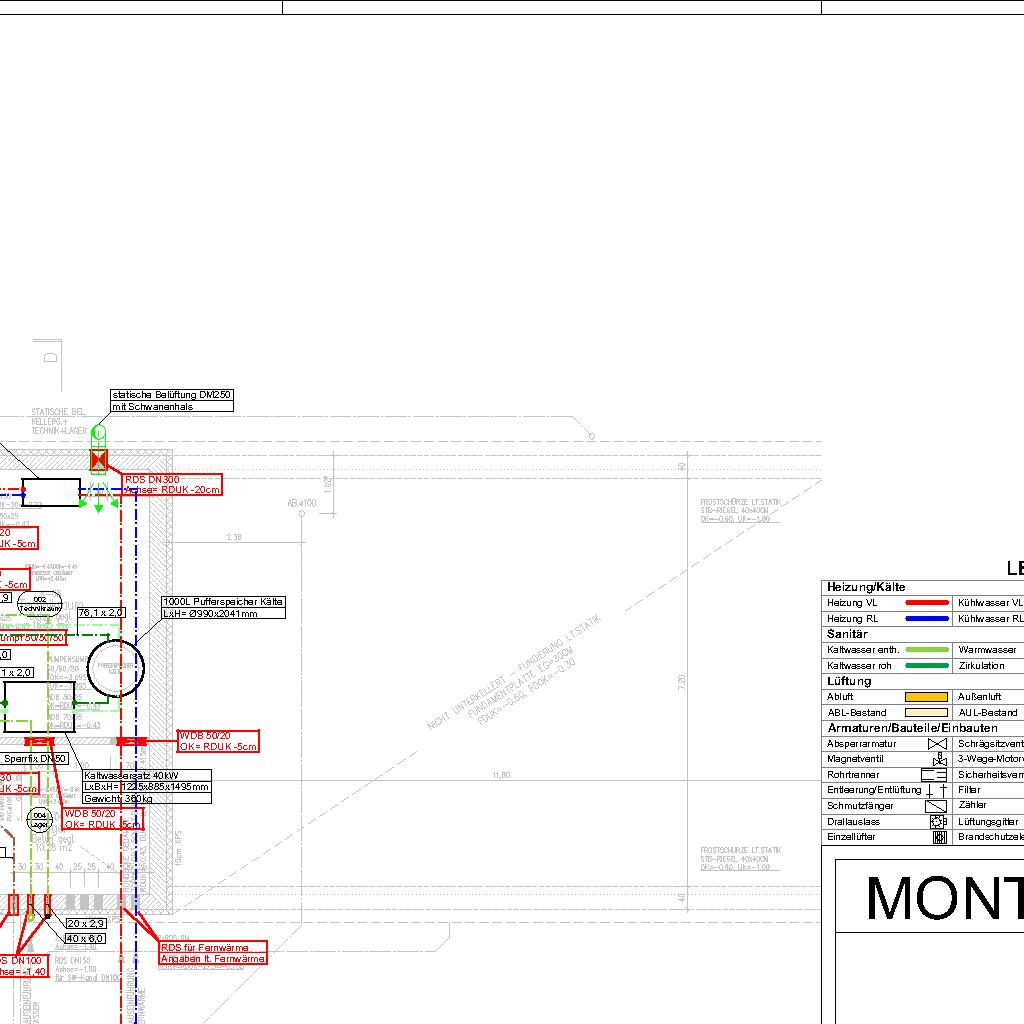
Task: Click the 002 Technikraum room tag
Action: [40, 603]
